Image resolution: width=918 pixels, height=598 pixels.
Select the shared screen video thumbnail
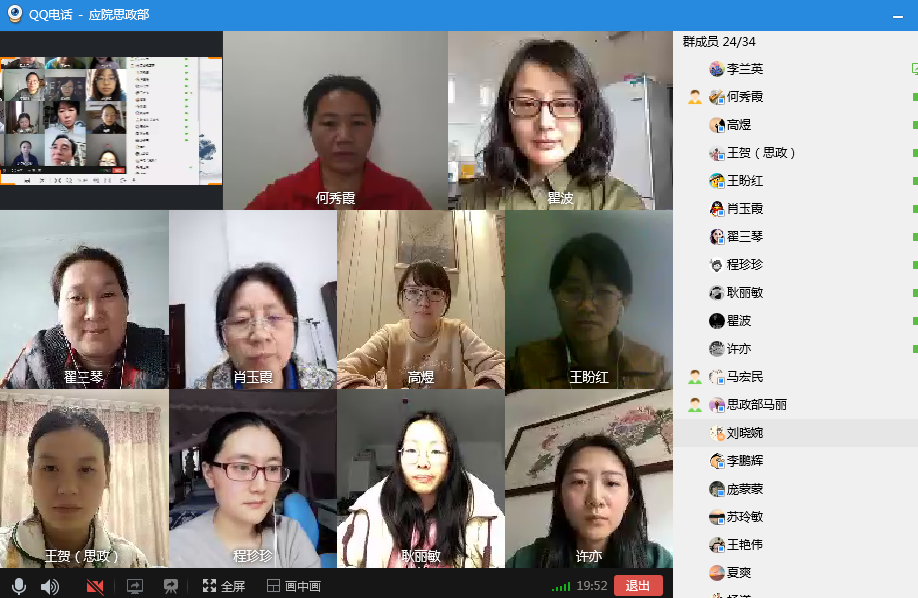[x=111, y=120]
